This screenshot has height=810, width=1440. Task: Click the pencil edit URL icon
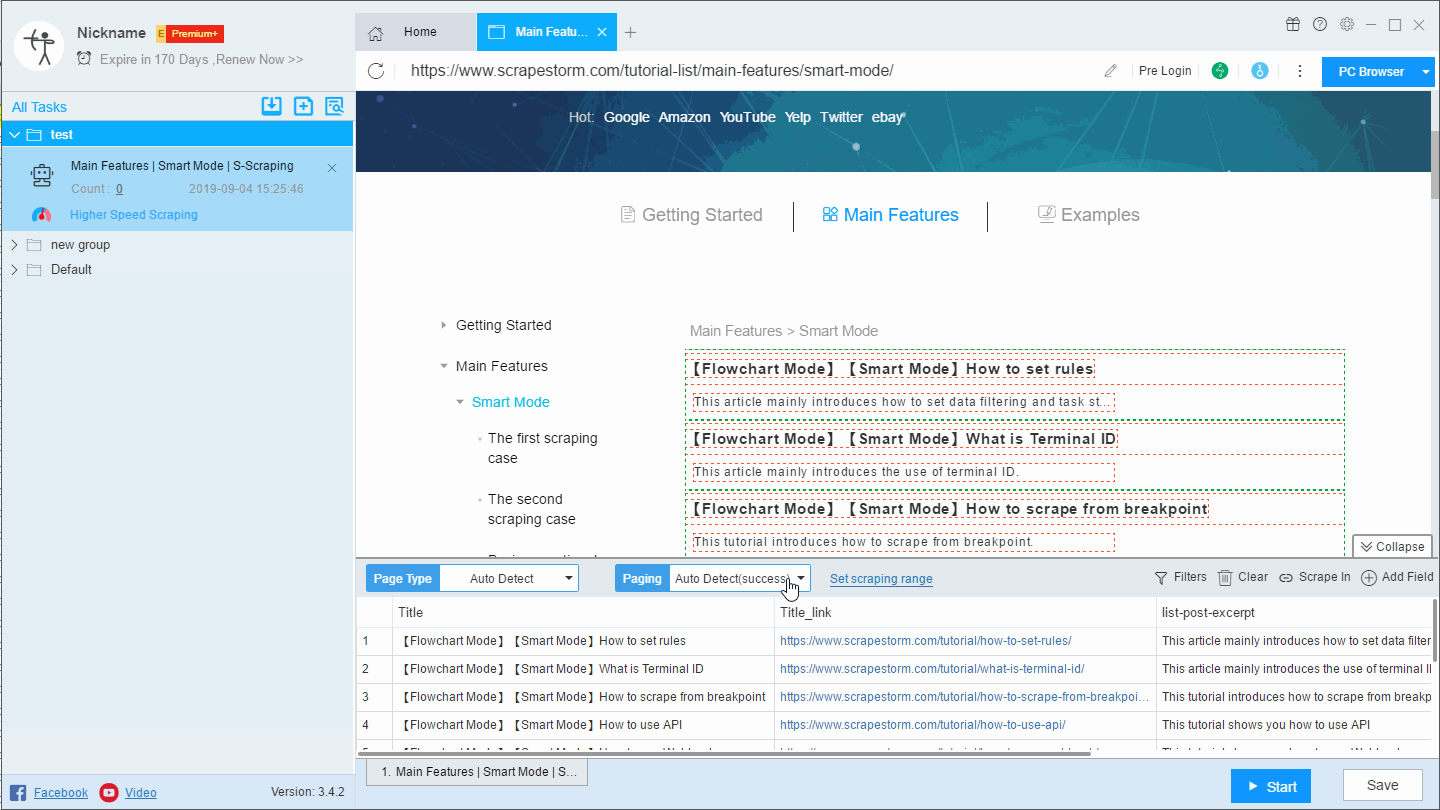tap(1110, 71)
